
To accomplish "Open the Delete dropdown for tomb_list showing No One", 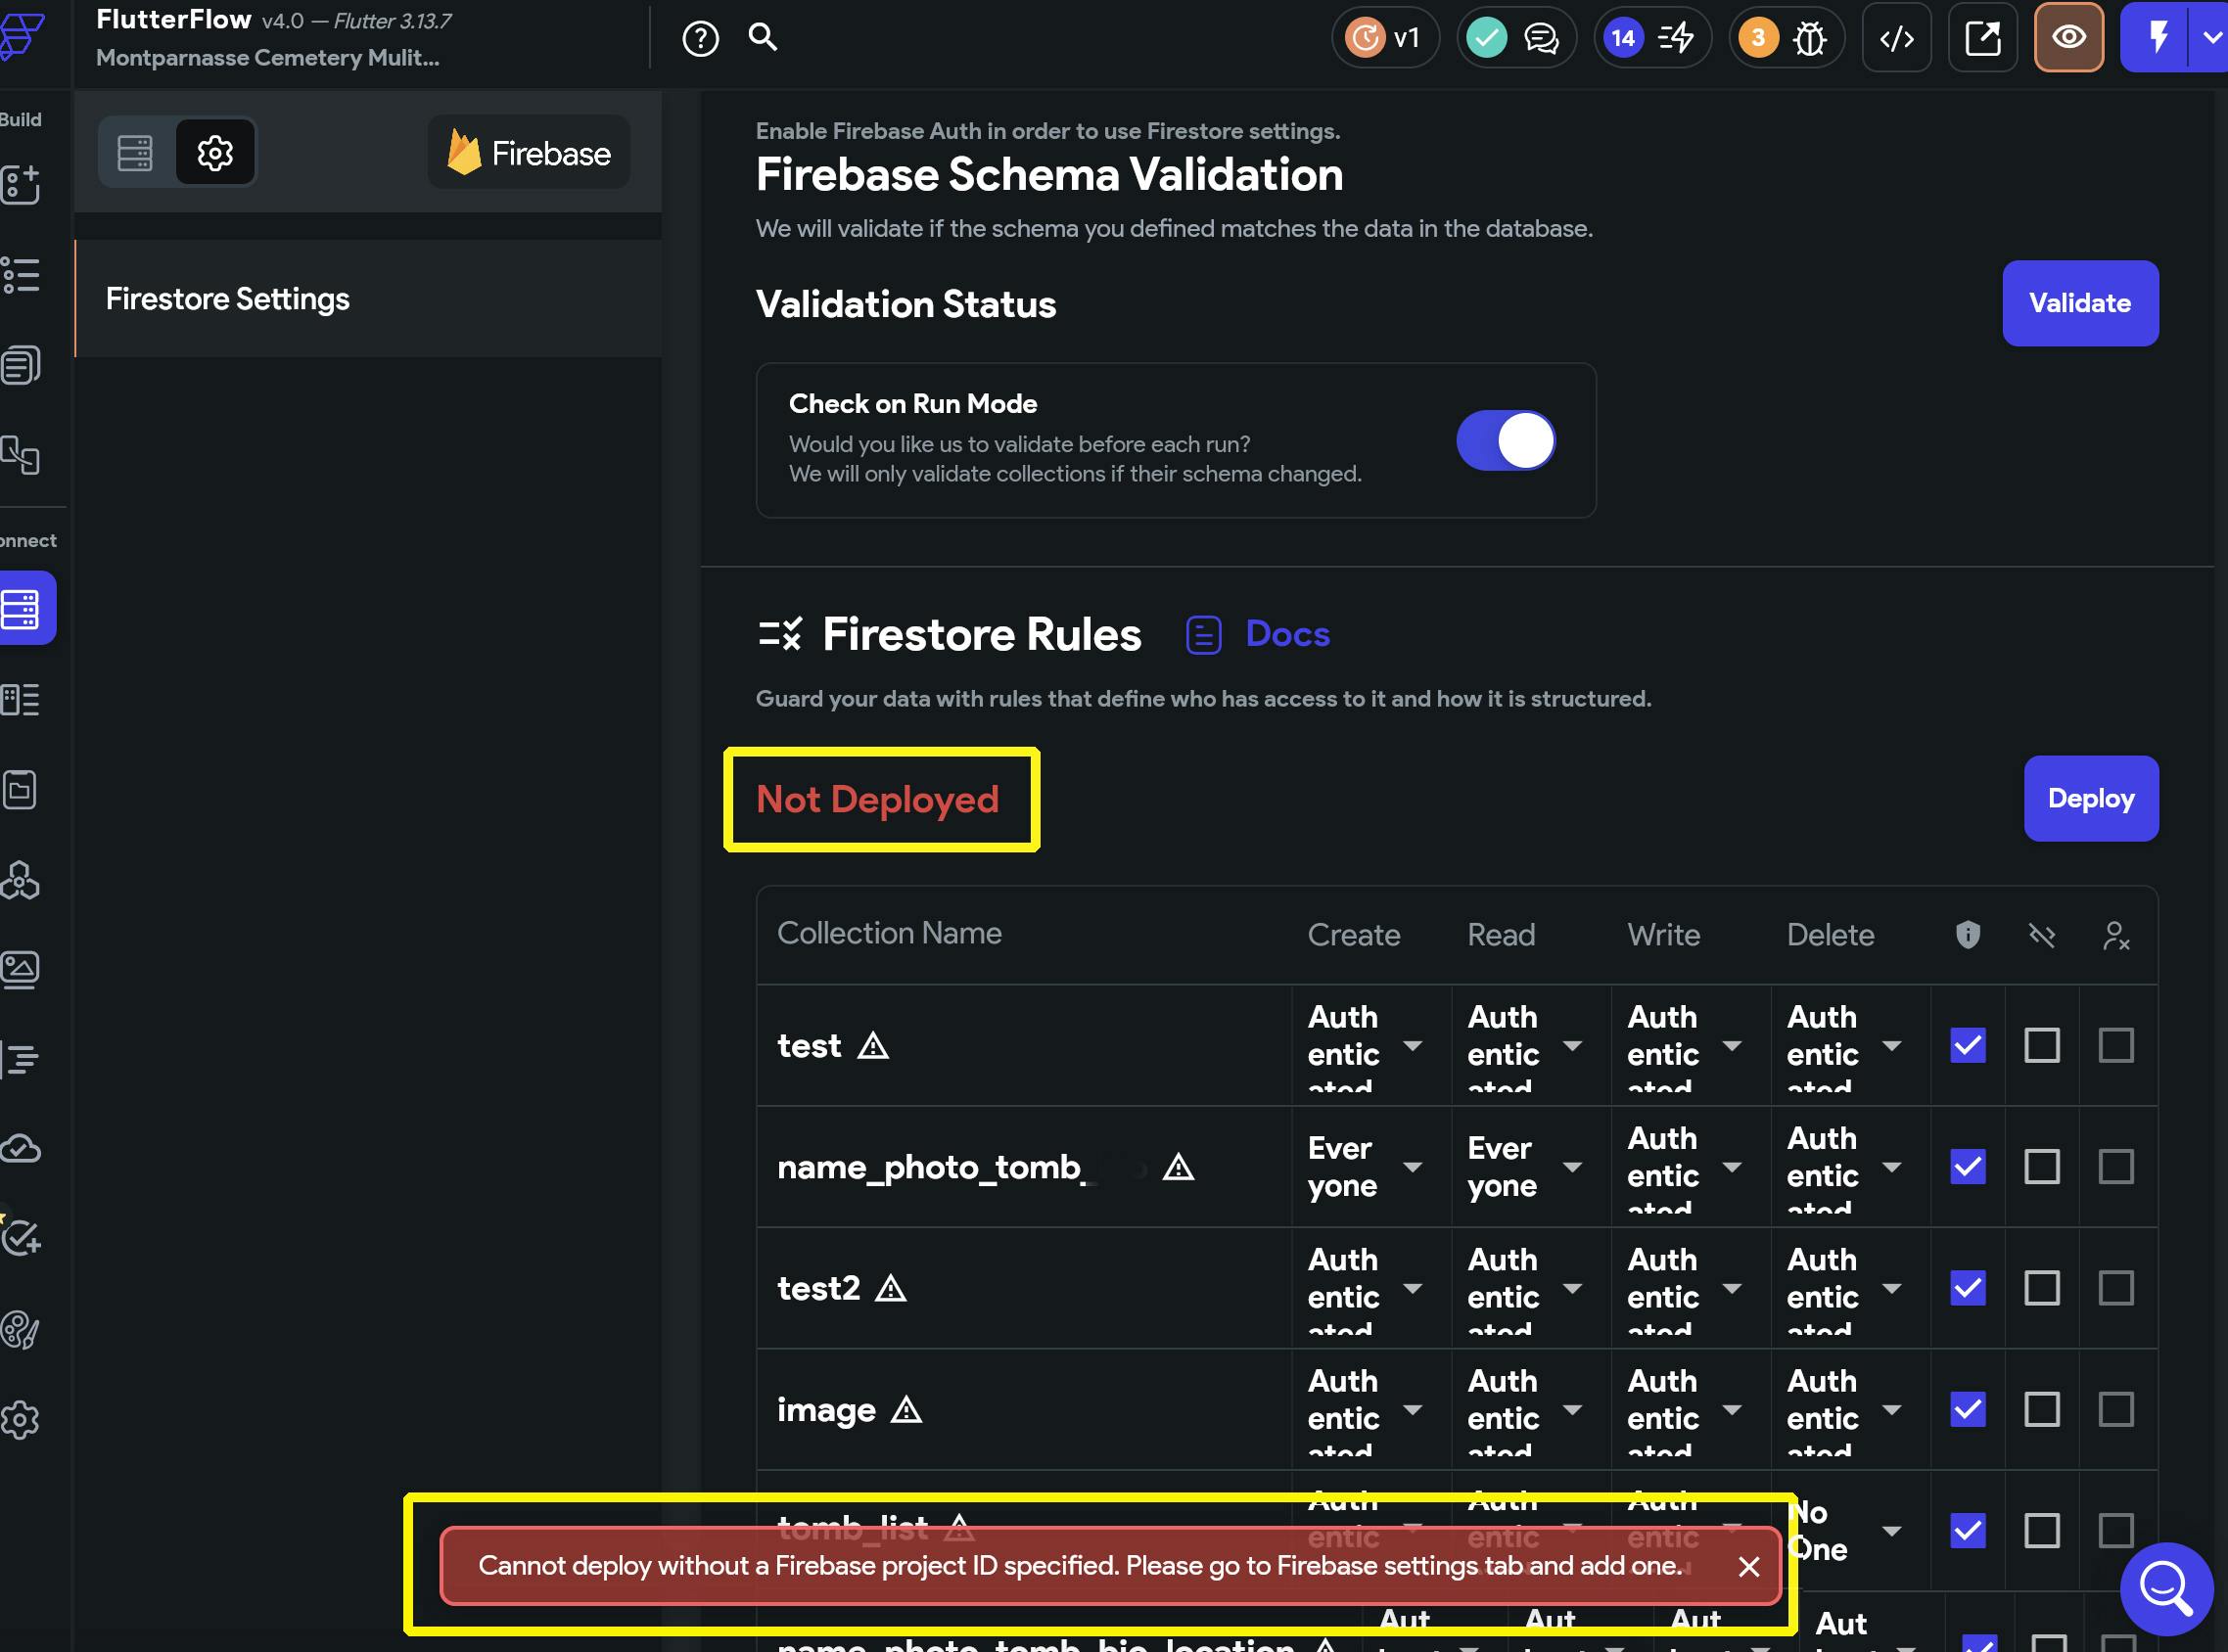I will 1891,1531.
